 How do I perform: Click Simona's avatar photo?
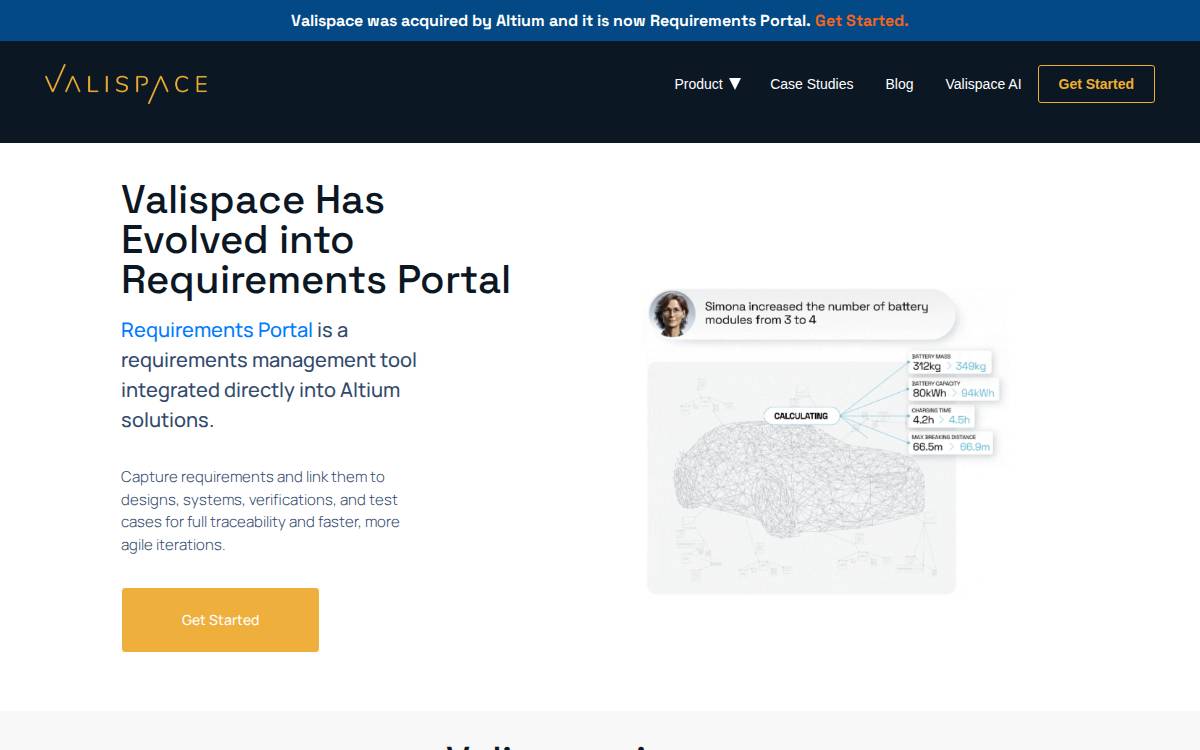pyautogui.click(x=672, y=313)
